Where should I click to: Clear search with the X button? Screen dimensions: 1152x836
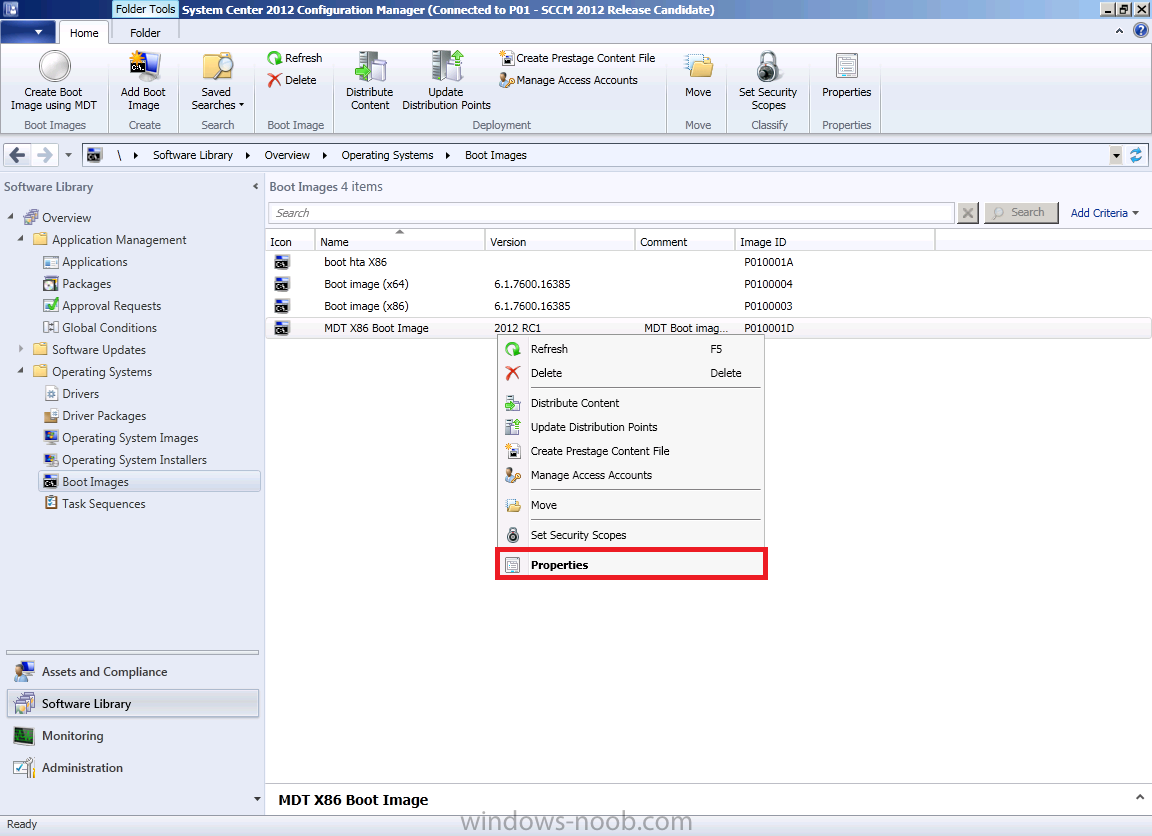pyautogui.click(x=968, y=213)
